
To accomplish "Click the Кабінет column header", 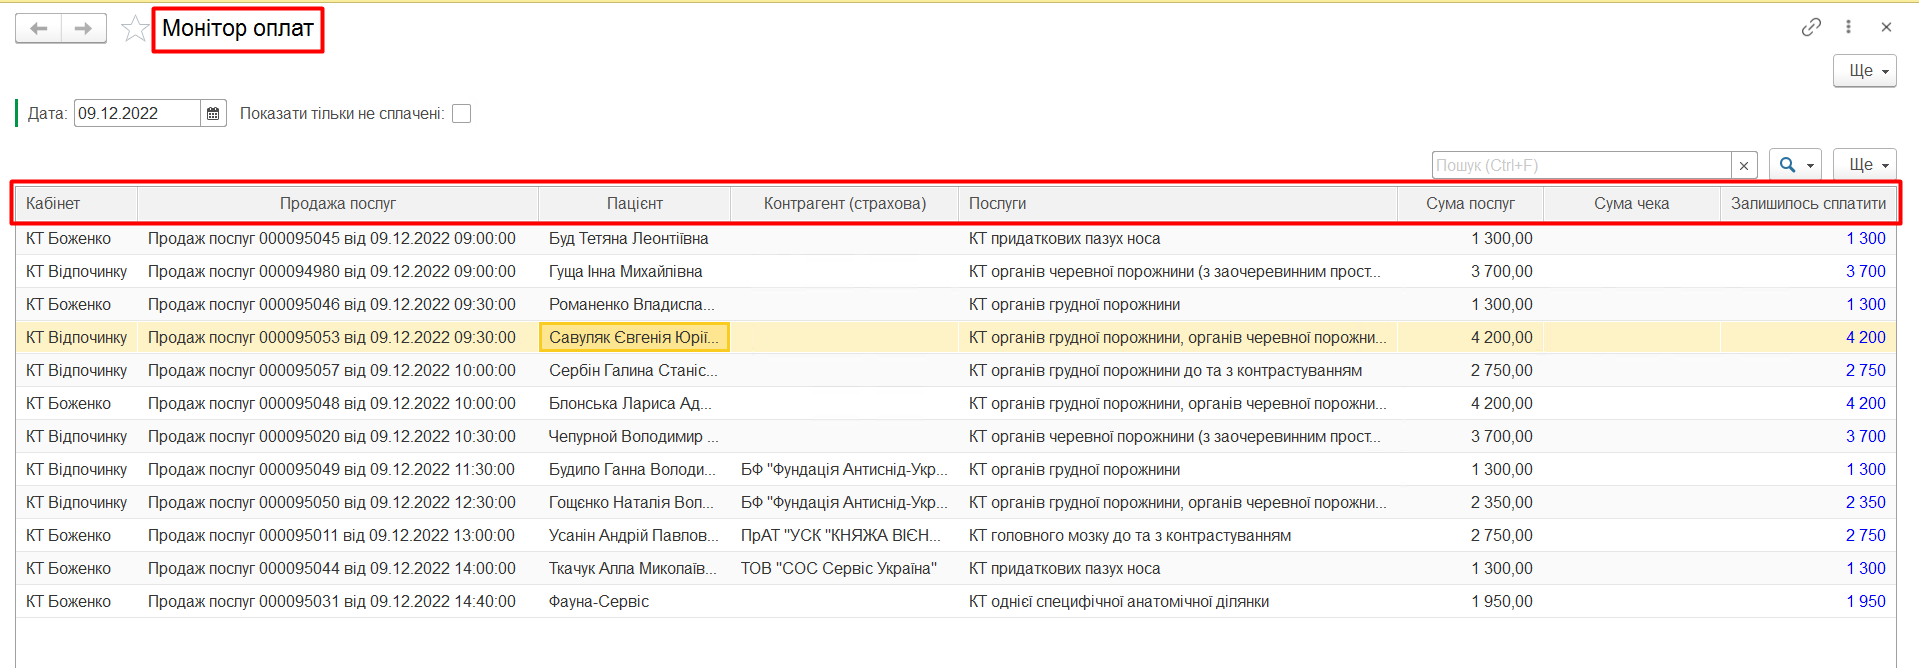I will [53, 203].
